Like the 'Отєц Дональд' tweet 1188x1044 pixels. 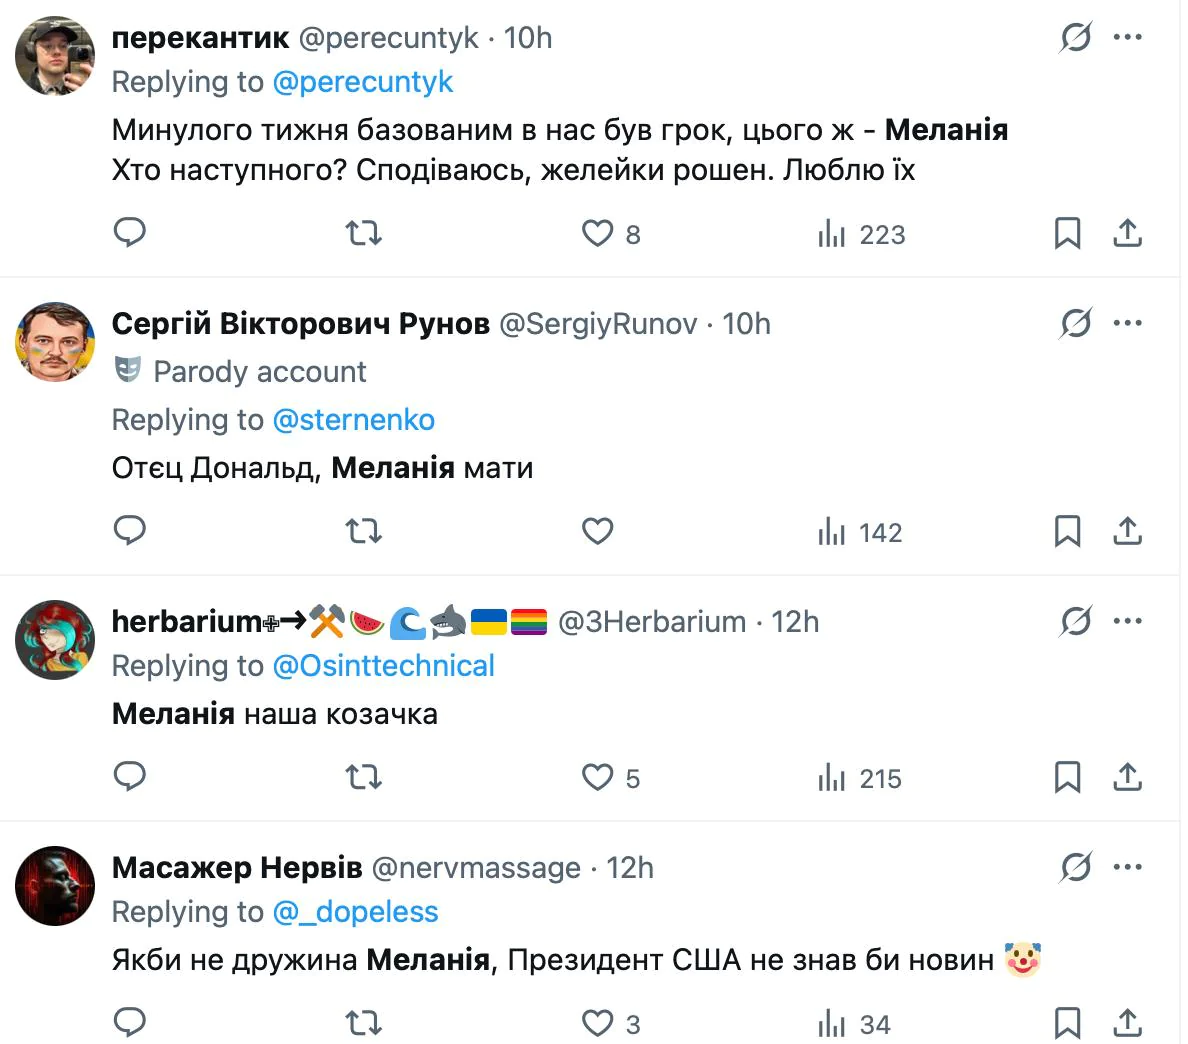point(598,531)
